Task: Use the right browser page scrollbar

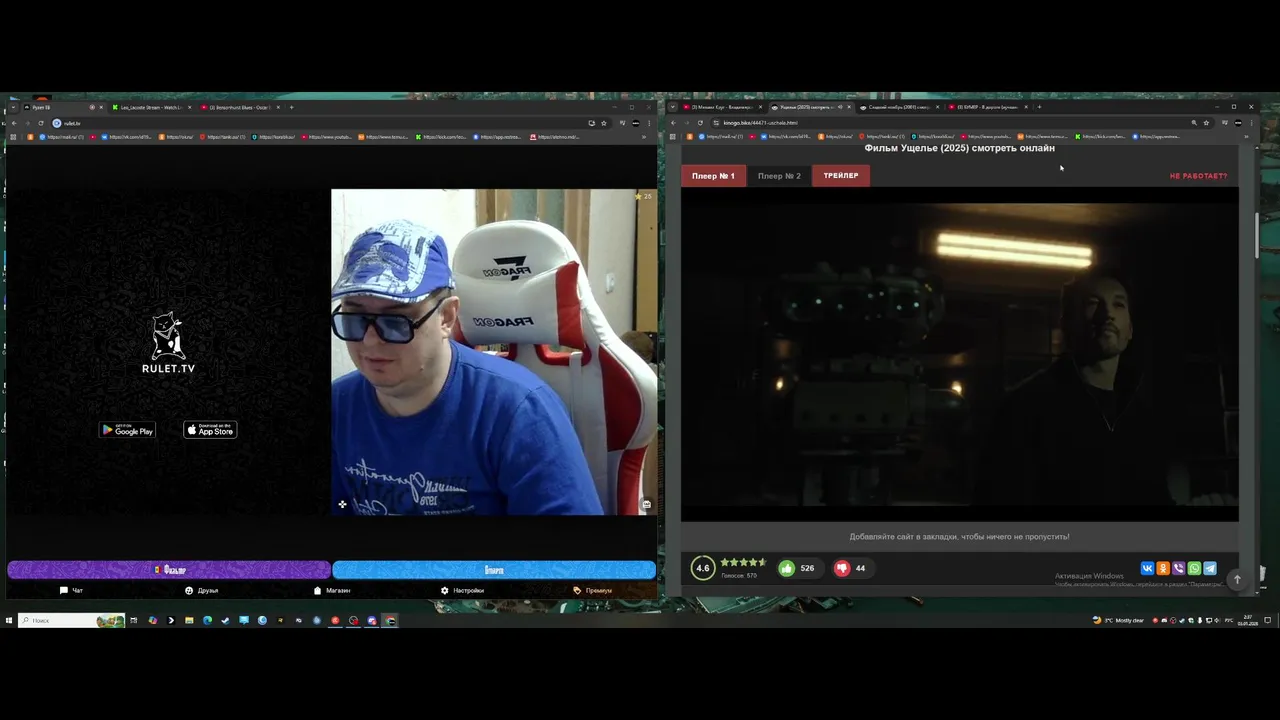Action: pyautogui.click(x=1257, y=235)
